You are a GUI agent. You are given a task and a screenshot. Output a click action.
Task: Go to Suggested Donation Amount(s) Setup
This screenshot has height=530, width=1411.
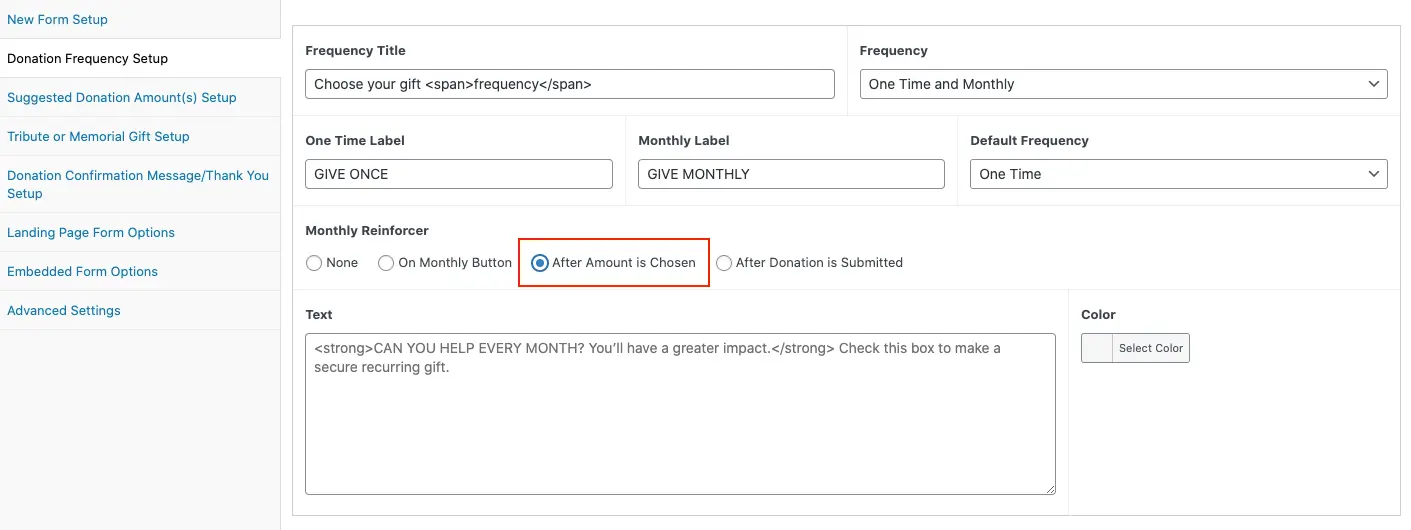(121, 97)
